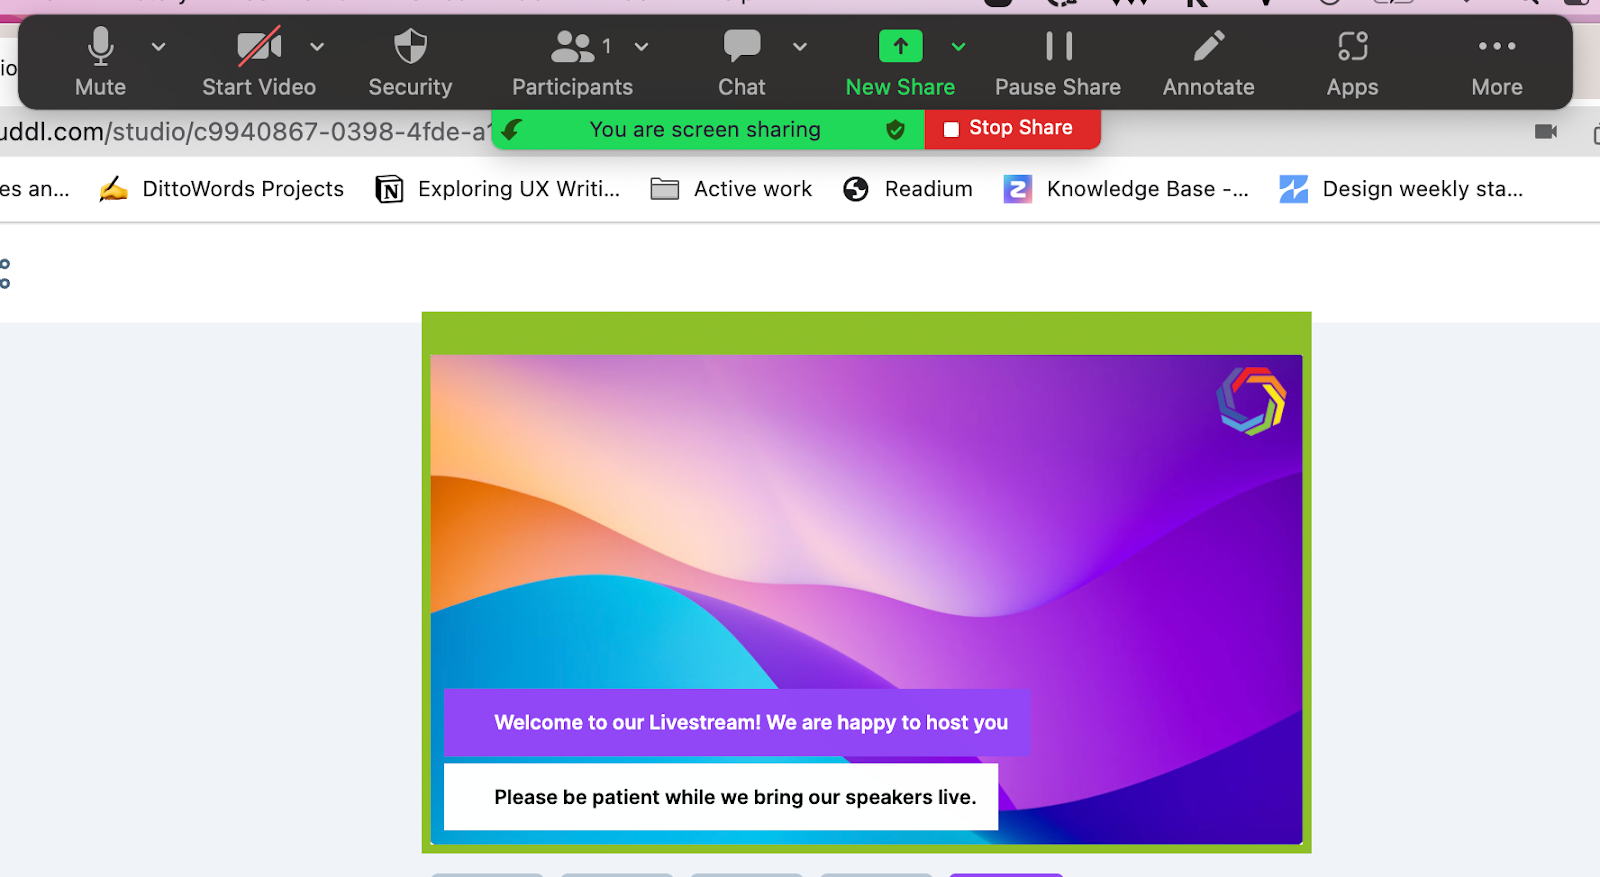The image size is (1600, 877).
Task: Expand the Chat options chevron
Action: coord(800,46)
